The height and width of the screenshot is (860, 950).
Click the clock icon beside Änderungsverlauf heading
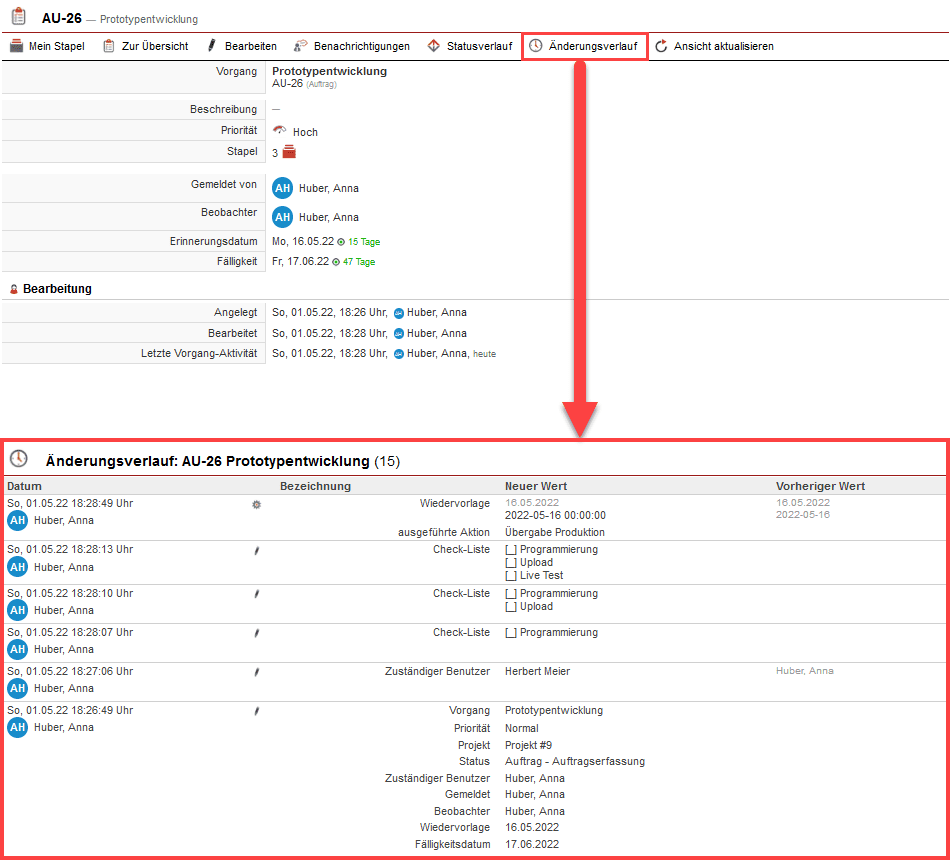(19, 459)
